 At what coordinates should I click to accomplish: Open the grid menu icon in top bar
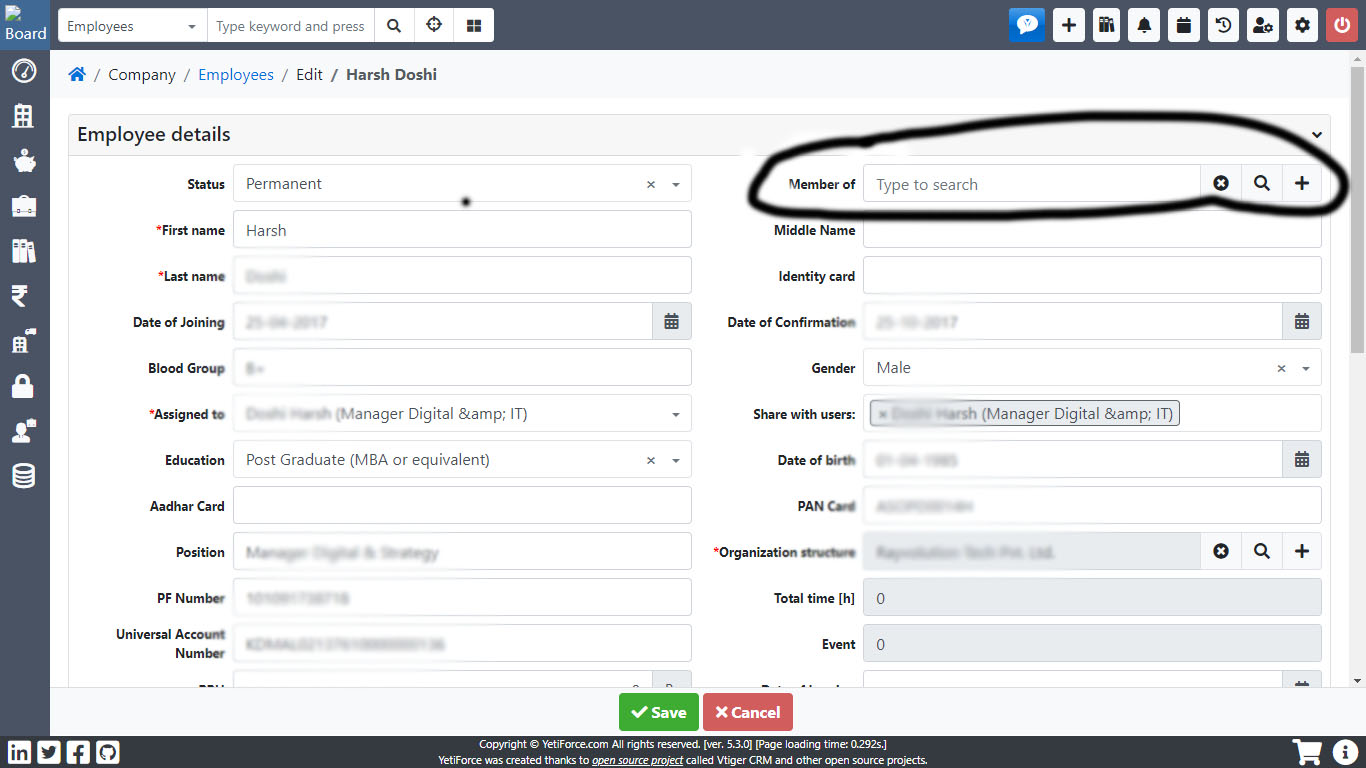pos(474,26)
